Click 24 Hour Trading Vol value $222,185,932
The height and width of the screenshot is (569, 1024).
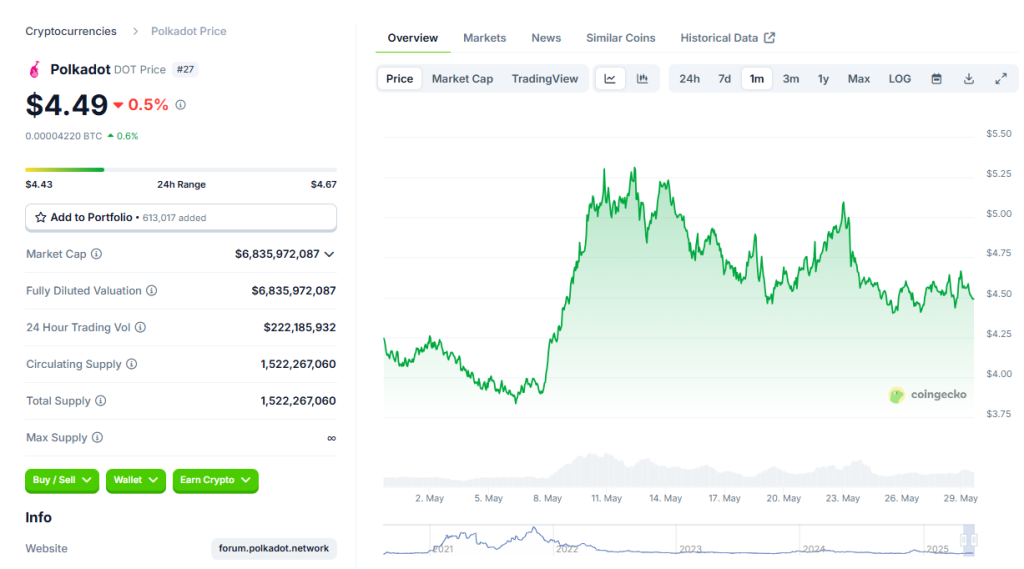pyautogui.click(x=300, y=327)
